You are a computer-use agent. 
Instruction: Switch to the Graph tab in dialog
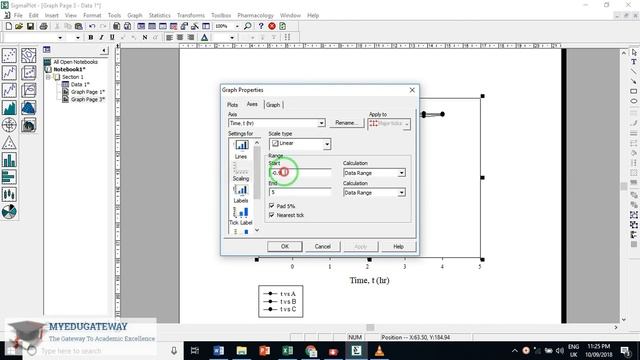coord(273,105)
